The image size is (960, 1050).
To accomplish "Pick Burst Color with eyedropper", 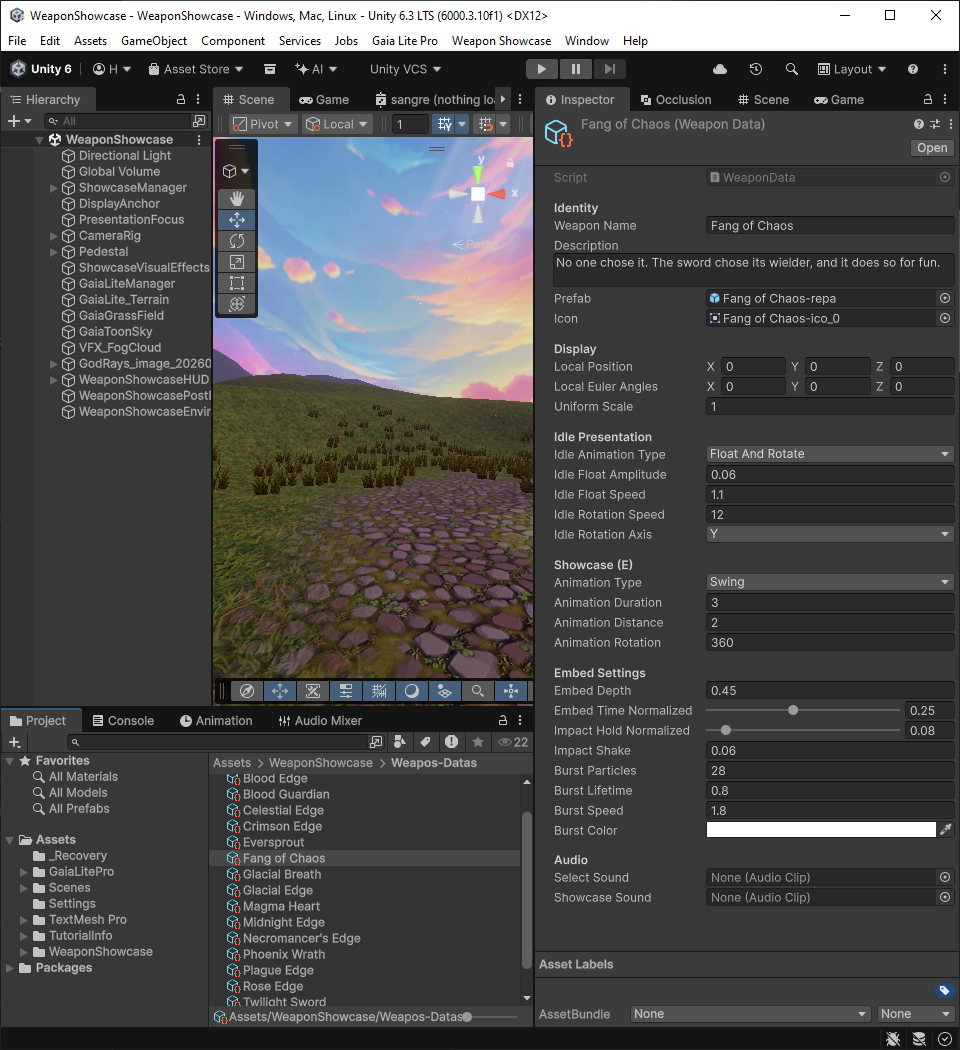I will point(945,830).
